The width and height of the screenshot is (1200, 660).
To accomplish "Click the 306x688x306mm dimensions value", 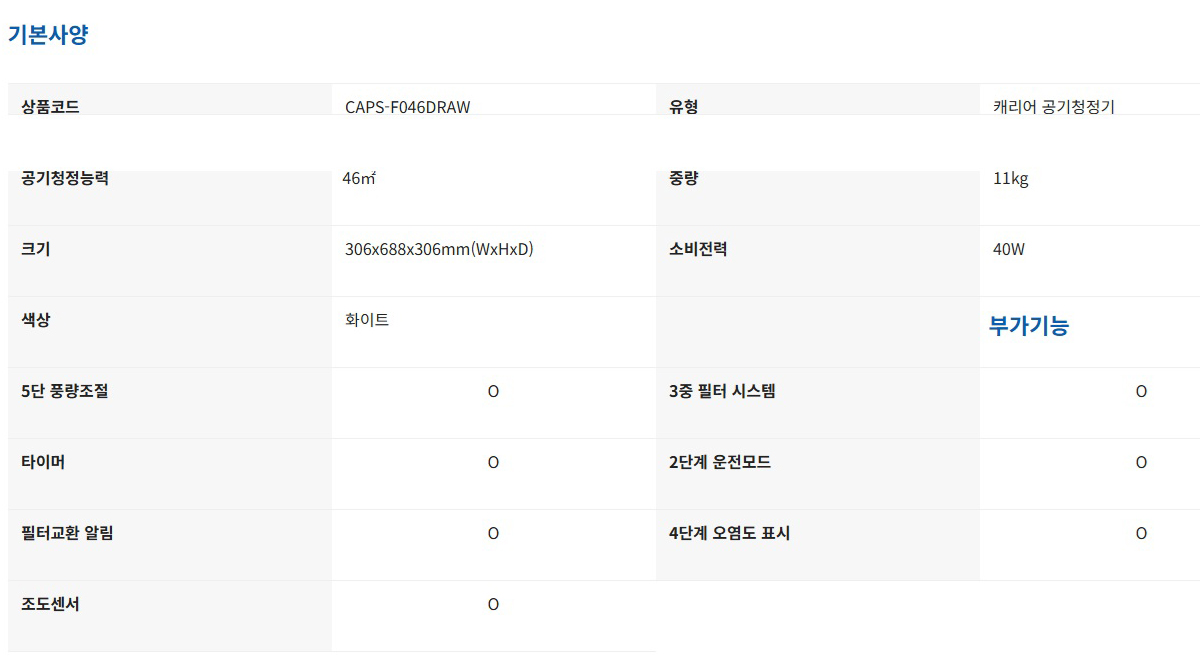I will click(x=439, y=250).
